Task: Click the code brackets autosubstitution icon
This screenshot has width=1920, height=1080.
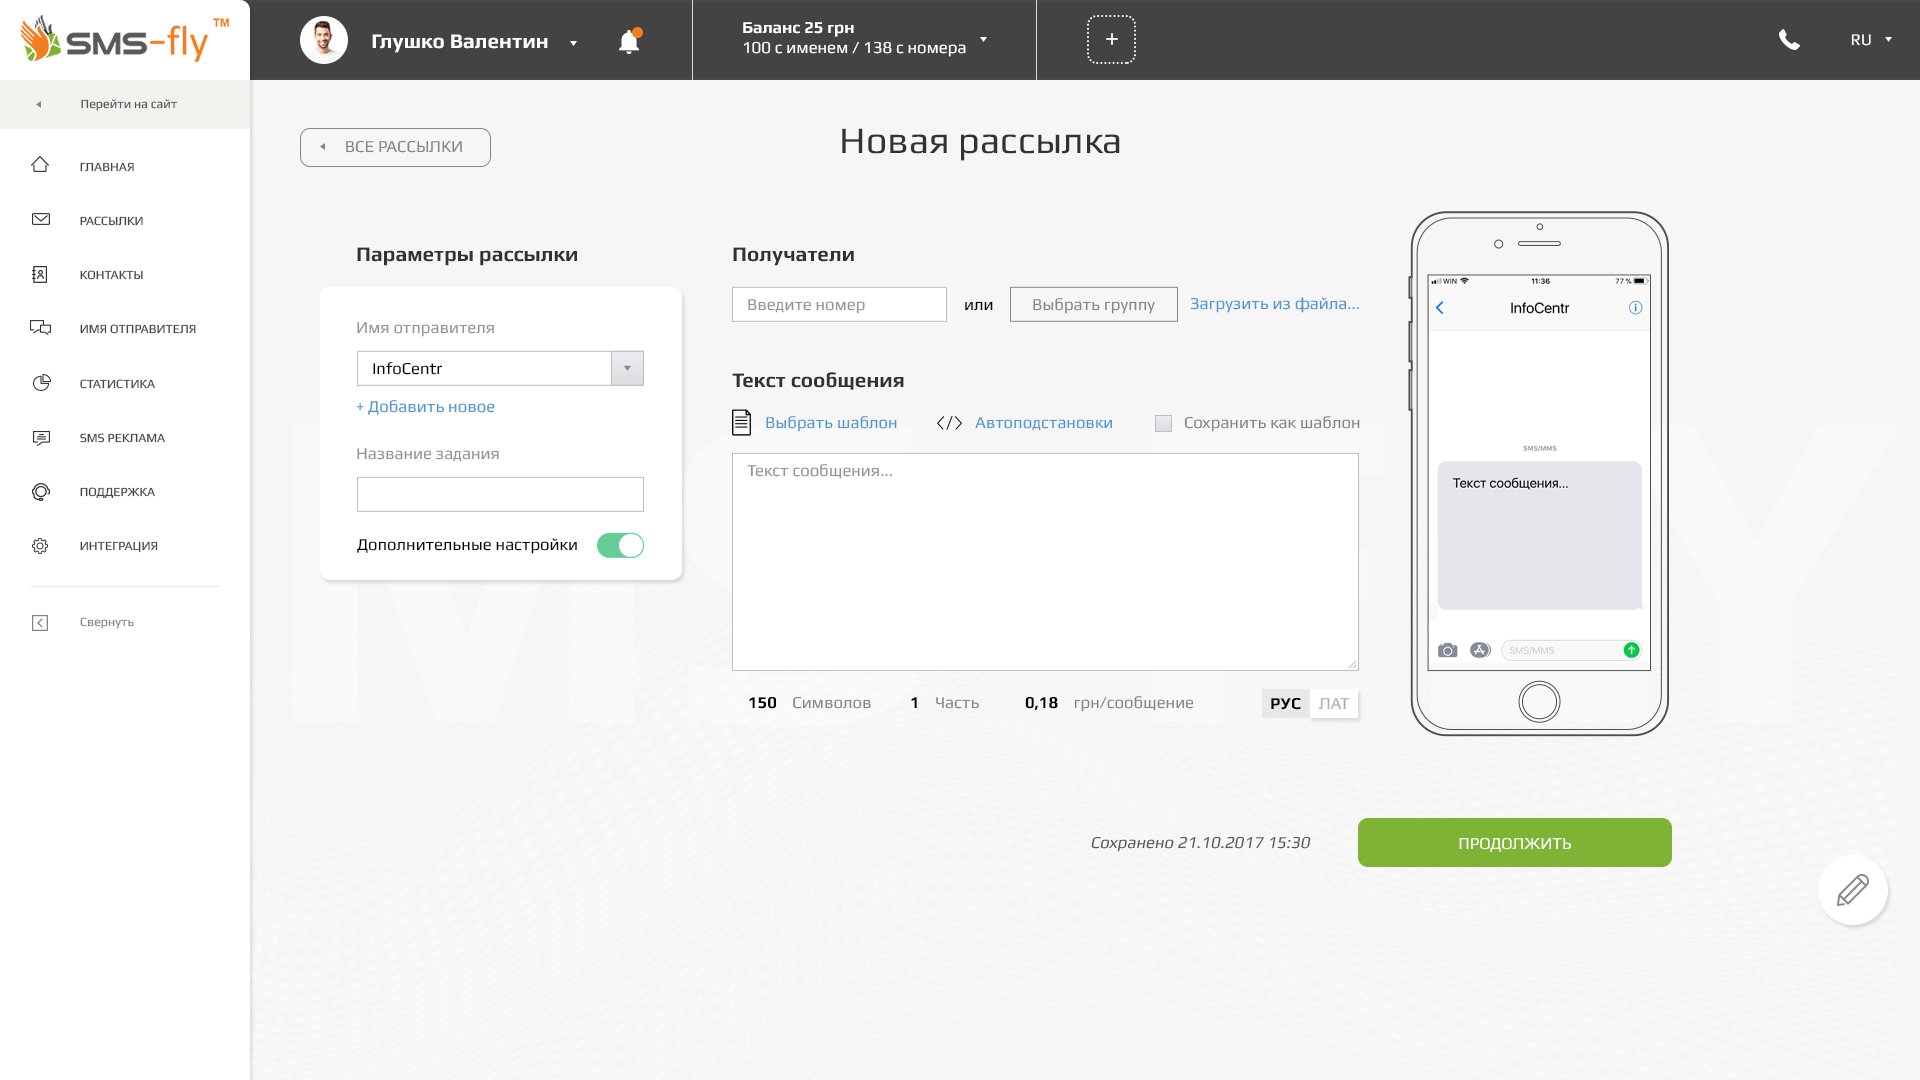Action: click(949, 423)
